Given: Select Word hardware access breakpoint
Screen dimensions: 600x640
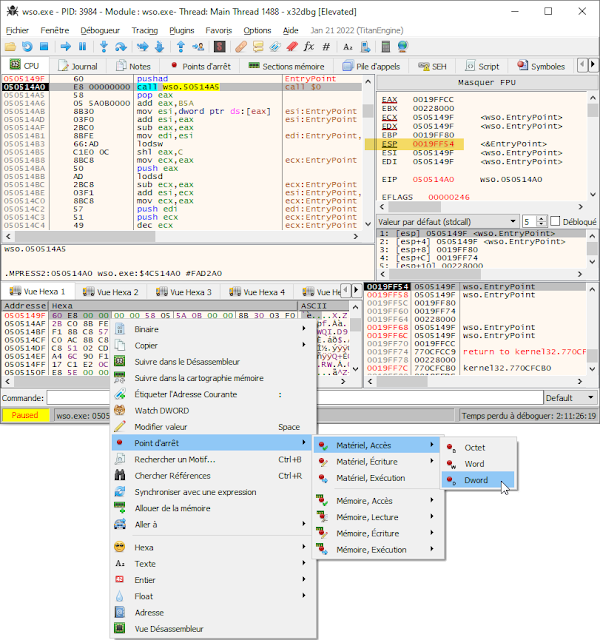Looking at the screenshot, I should pyautogui.click(x=478, y=464).
